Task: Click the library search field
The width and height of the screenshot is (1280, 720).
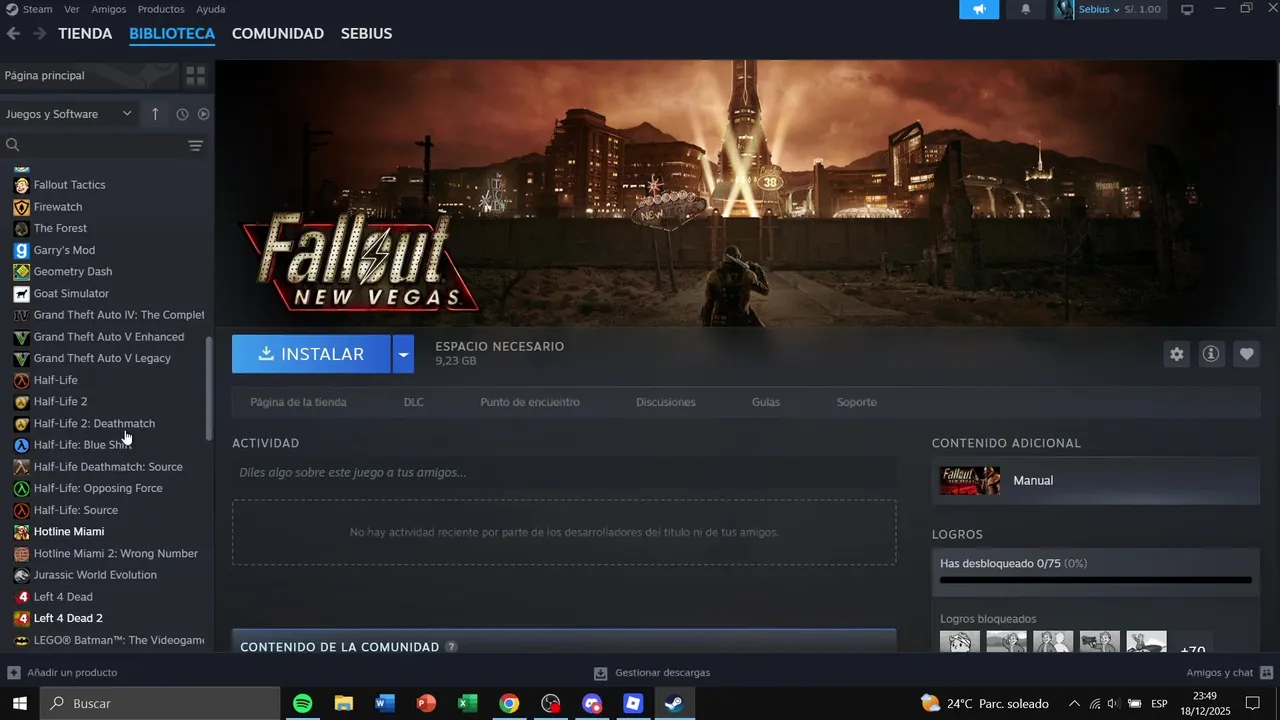Action: pos(95,146)
